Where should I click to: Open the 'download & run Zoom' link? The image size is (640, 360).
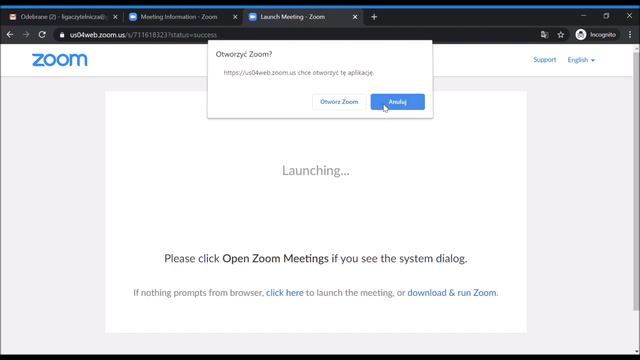click(452, 293)
